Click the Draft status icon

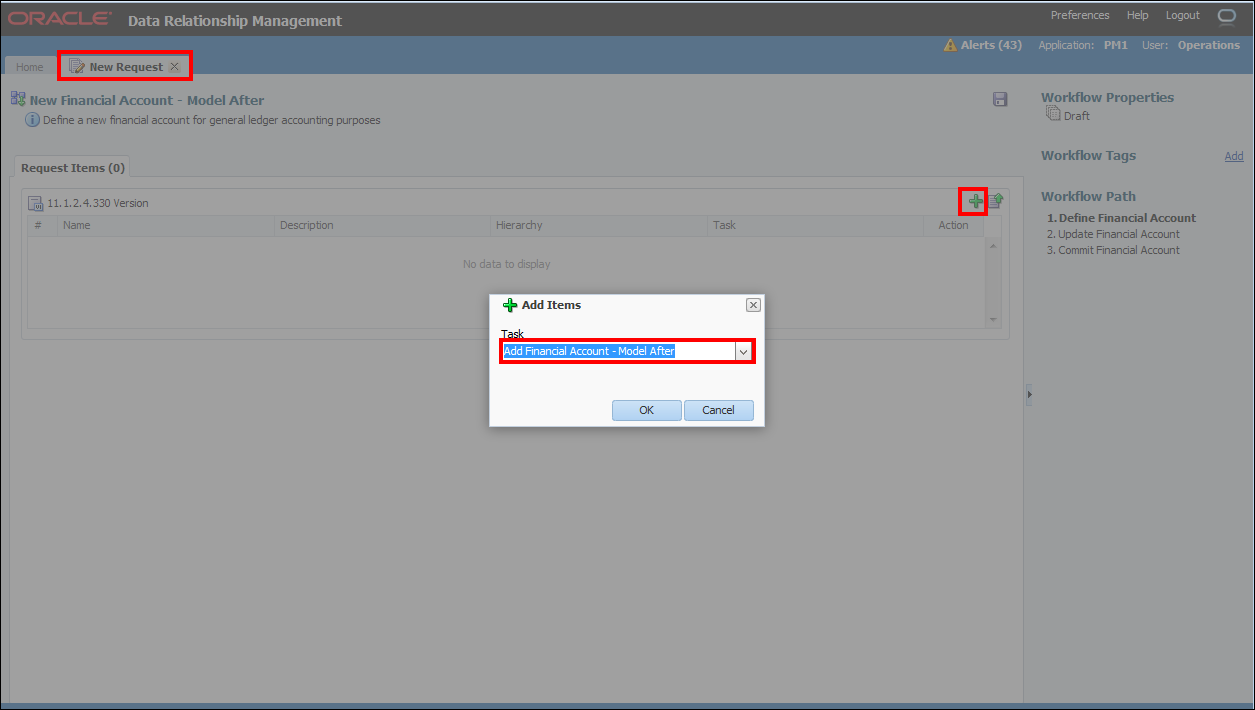pyautogui.click(x=1053, y=114)
